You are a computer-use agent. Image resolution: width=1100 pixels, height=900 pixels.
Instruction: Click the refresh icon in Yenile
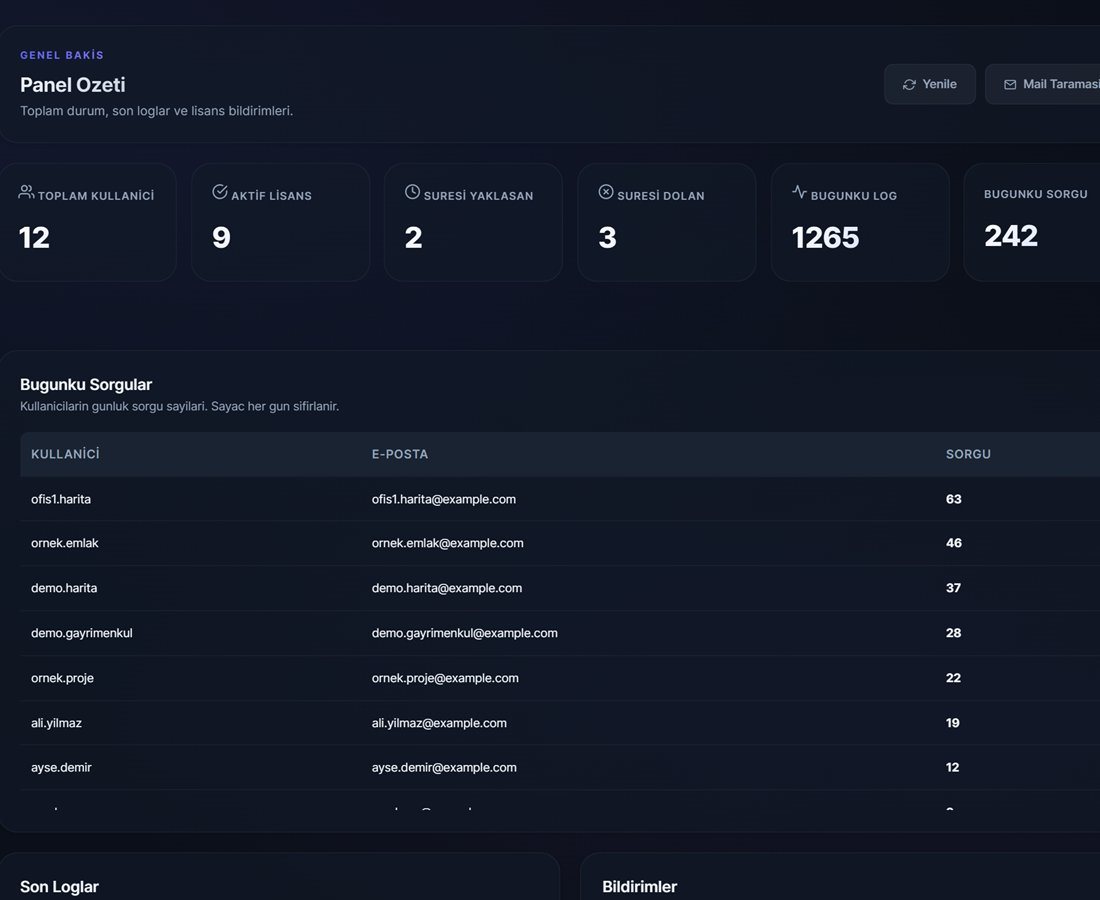[x=909, y=85]
